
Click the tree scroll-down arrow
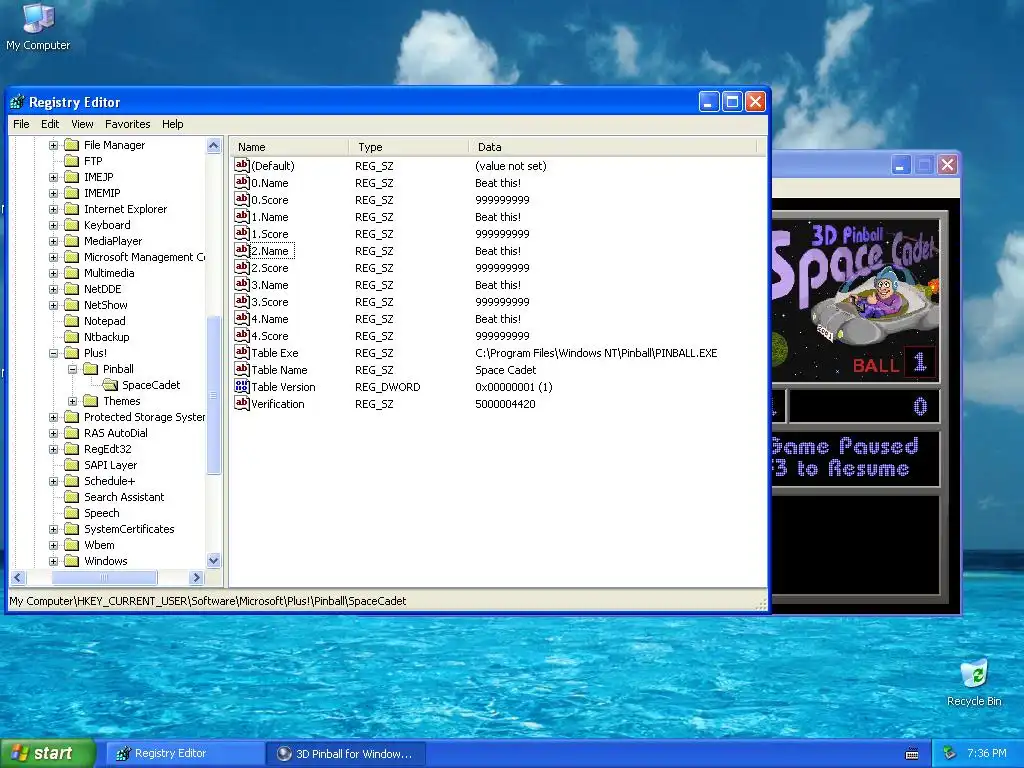(x=214, y=560)
